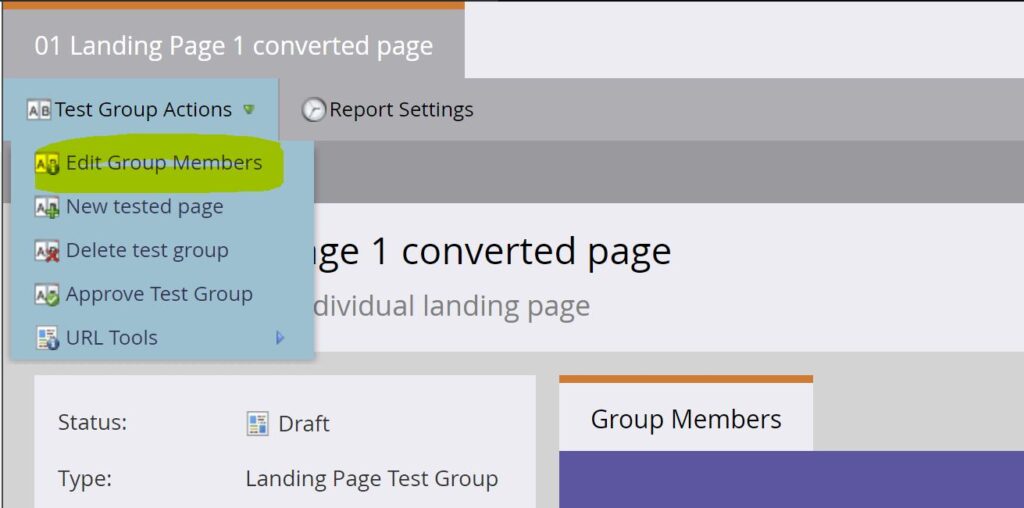Click the URL Tools icon in the menu

pos(47,338)
